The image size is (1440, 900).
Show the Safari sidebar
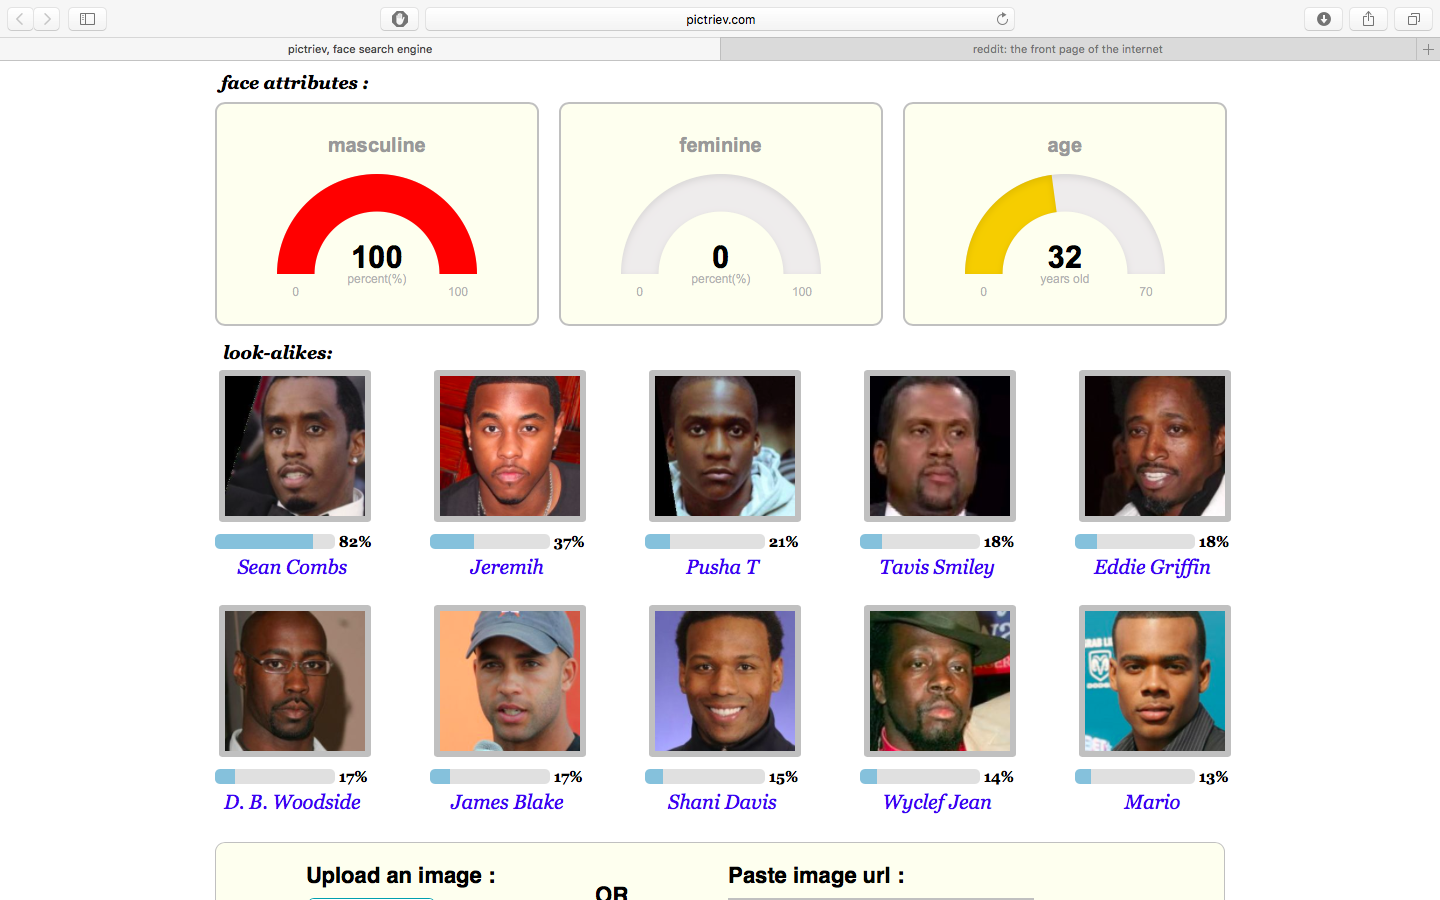(87, 19)
